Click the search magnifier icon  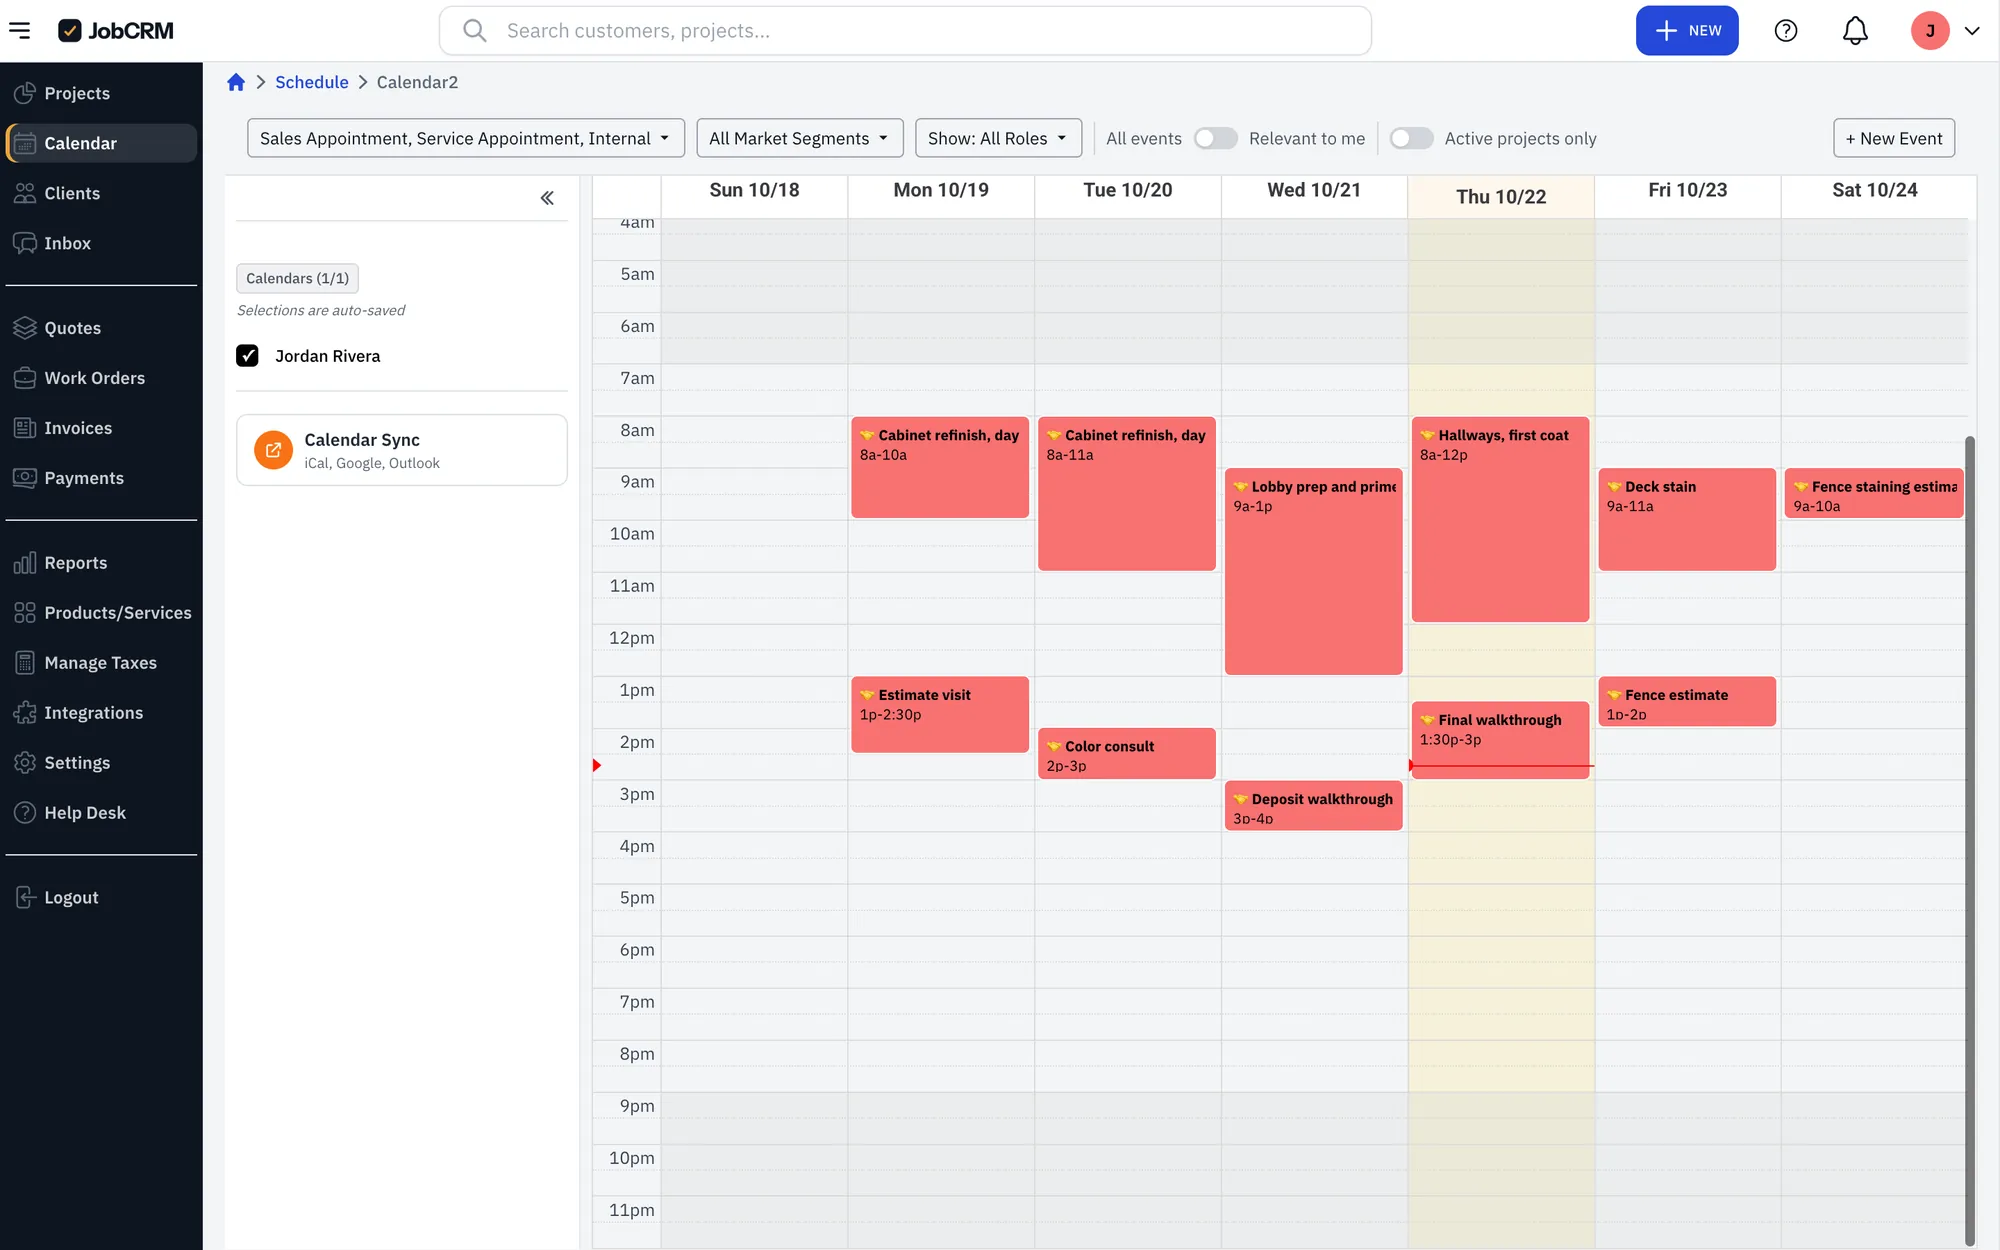click(475, 31)
